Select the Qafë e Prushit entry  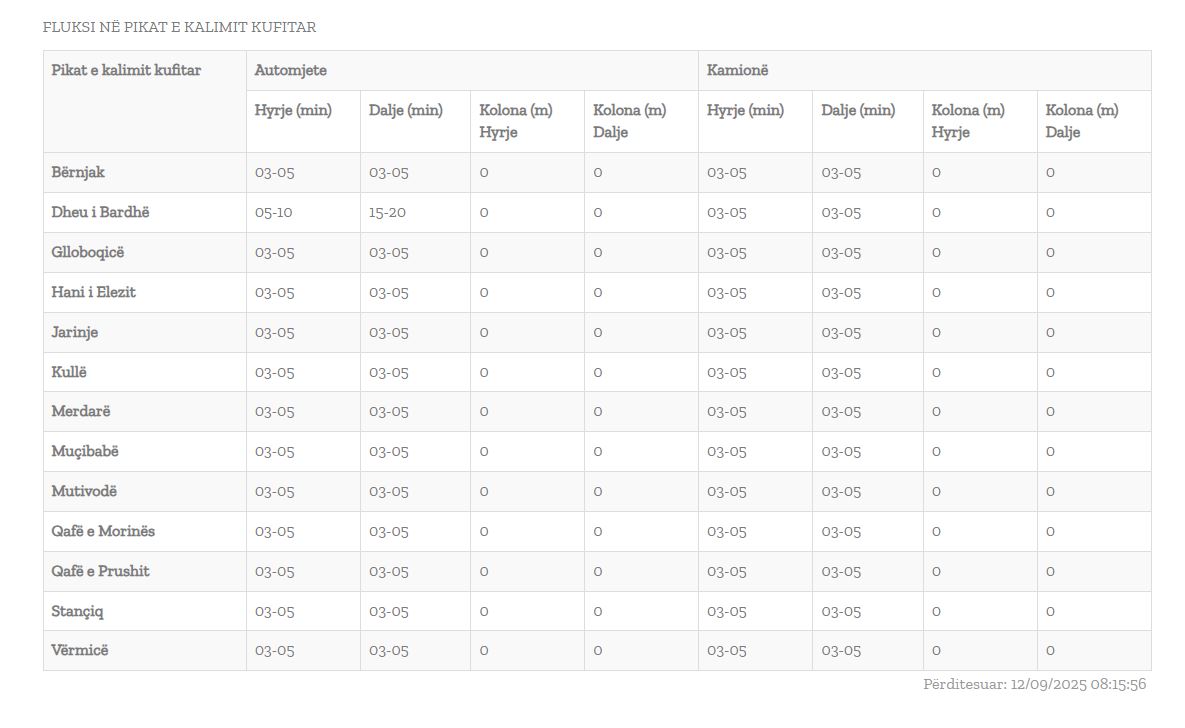point(101,572)
